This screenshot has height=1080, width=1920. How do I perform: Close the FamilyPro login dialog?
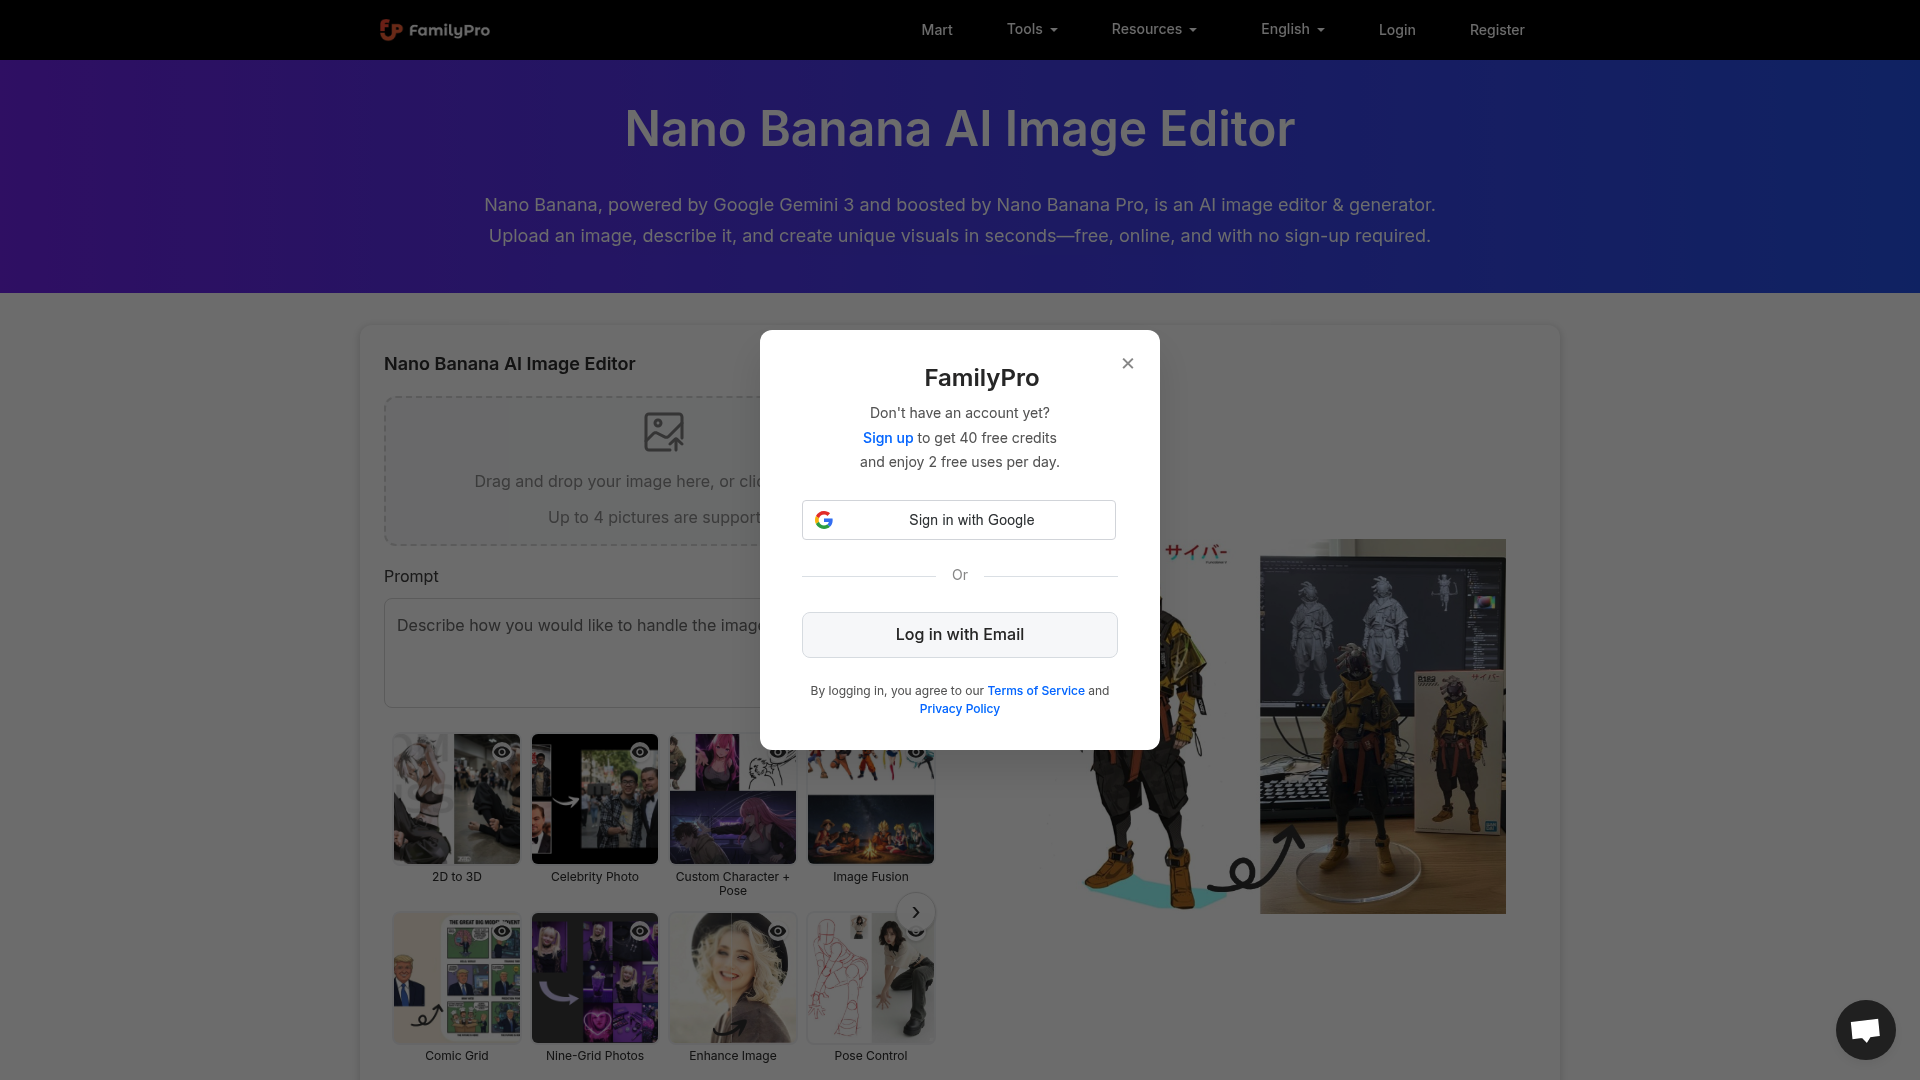(x=1128, y=363)
